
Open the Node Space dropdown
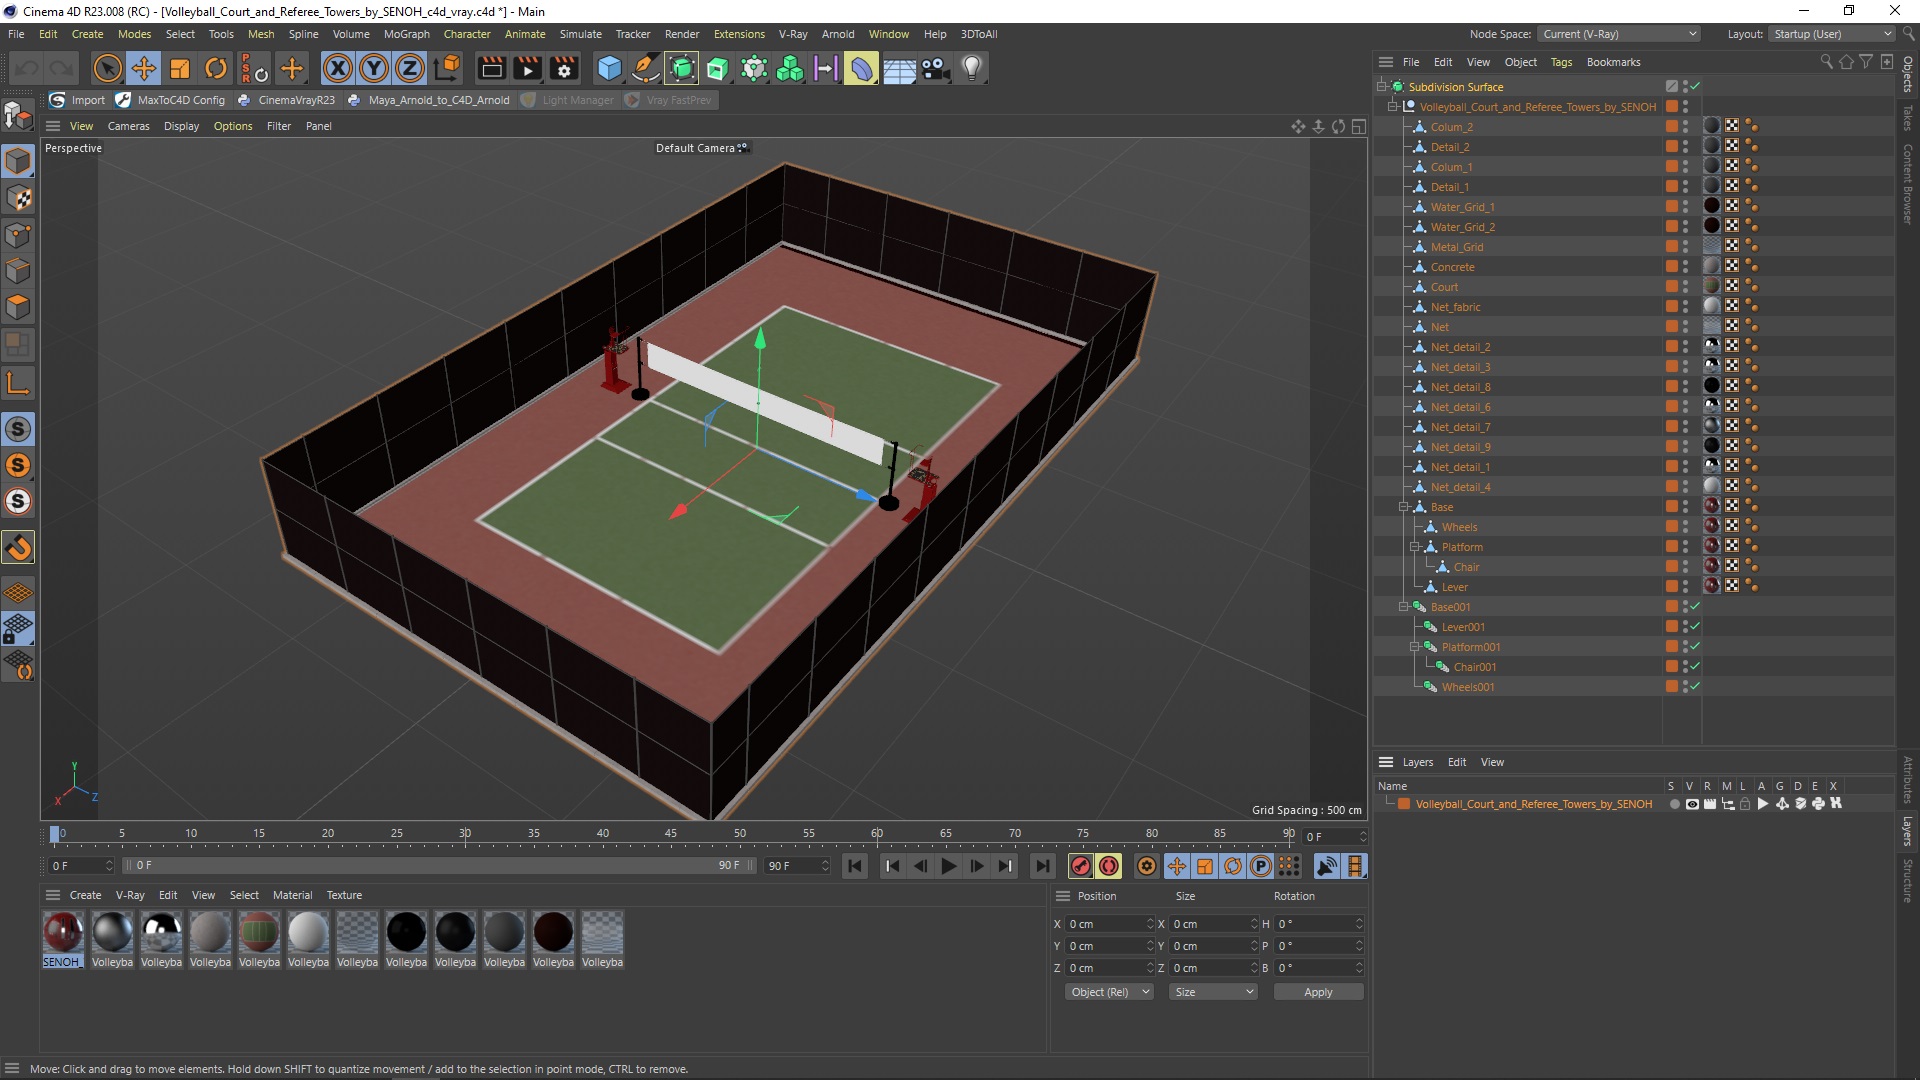(1619, 34)
